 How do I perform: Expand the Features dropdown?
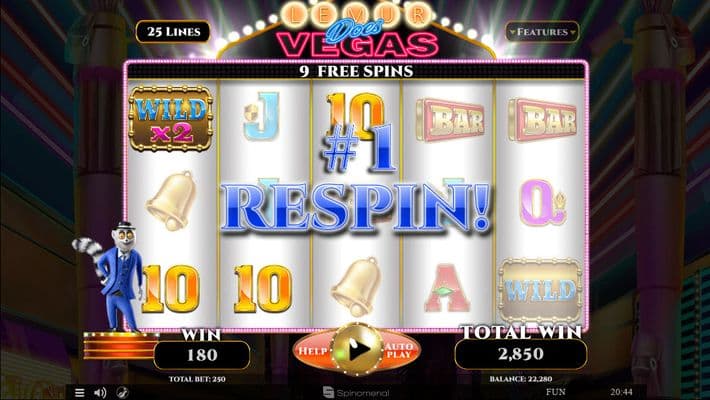542,32
